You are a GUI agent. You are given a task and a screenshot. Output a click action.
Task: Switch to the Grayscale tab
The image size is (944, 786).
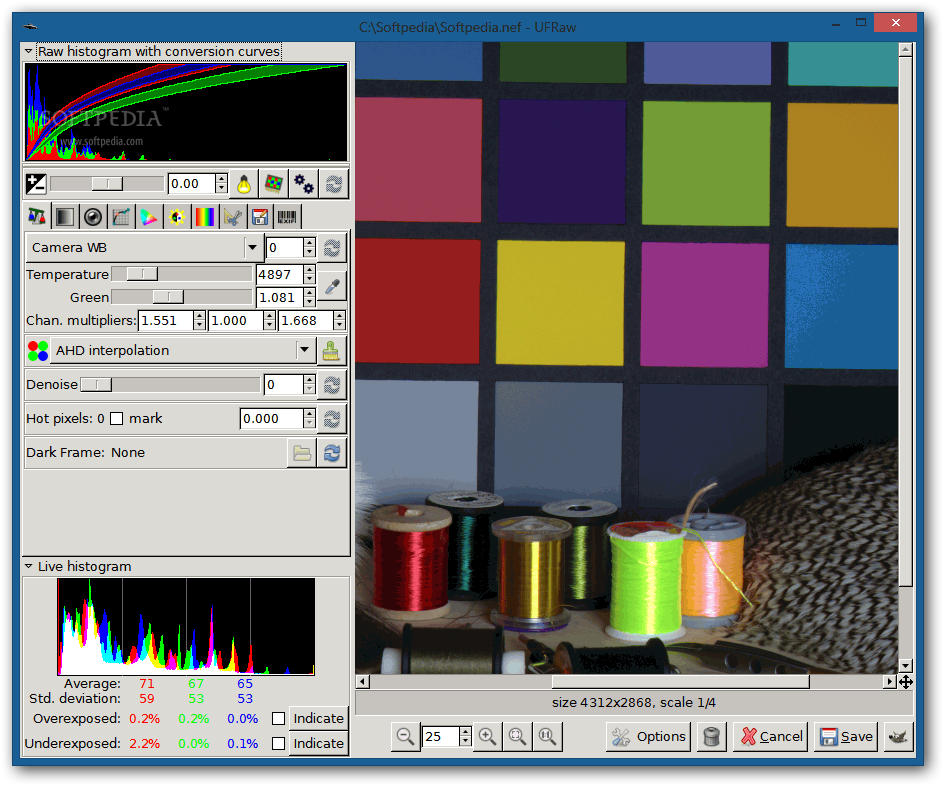point(64,217)
